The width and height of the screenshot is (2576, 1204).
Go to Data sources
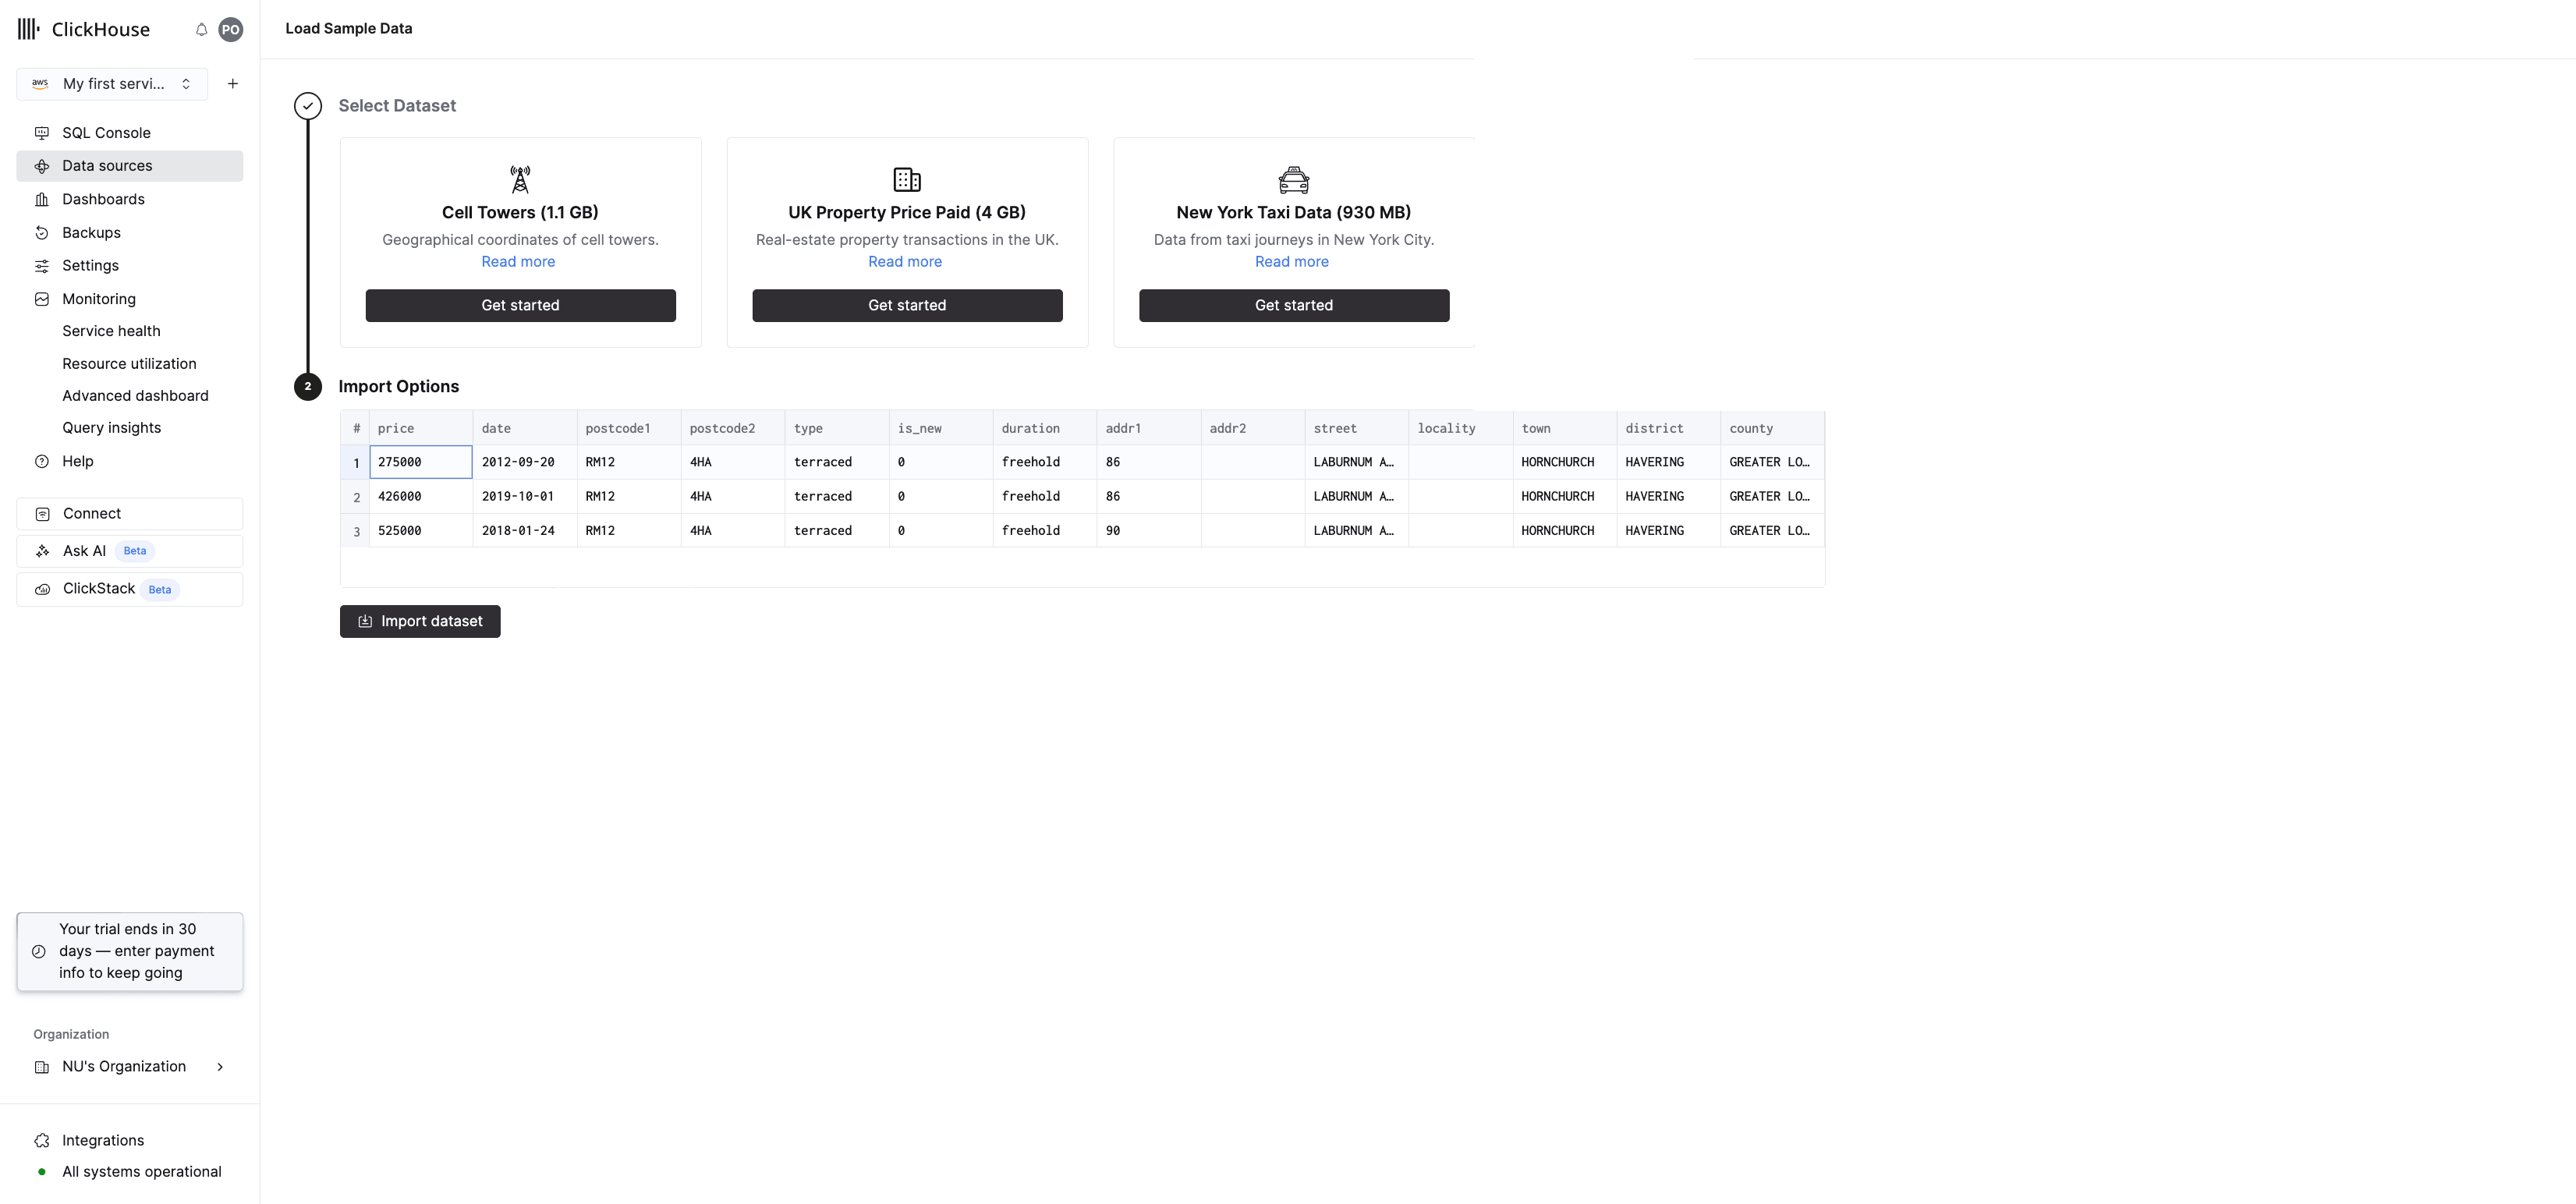coord(130,166)
